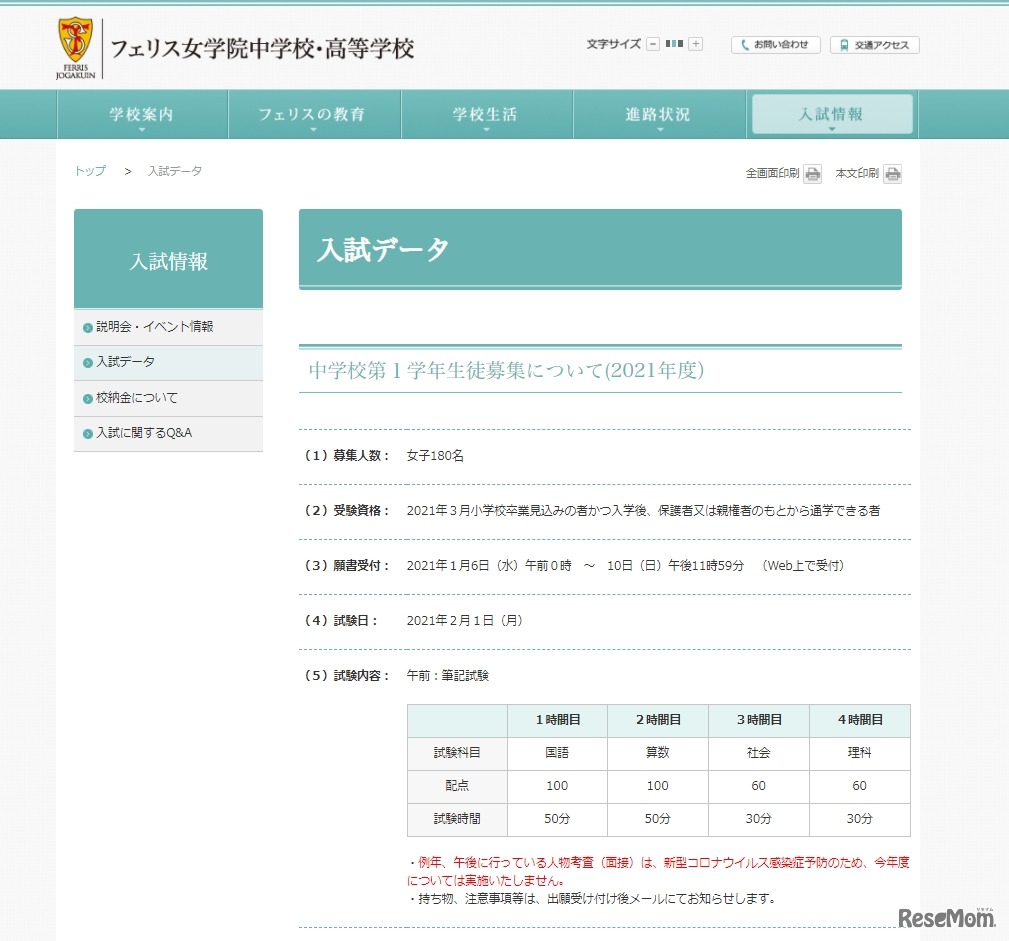
Task: Expand the 学校案内 navigation menu
Action: [x=142, y=115]
